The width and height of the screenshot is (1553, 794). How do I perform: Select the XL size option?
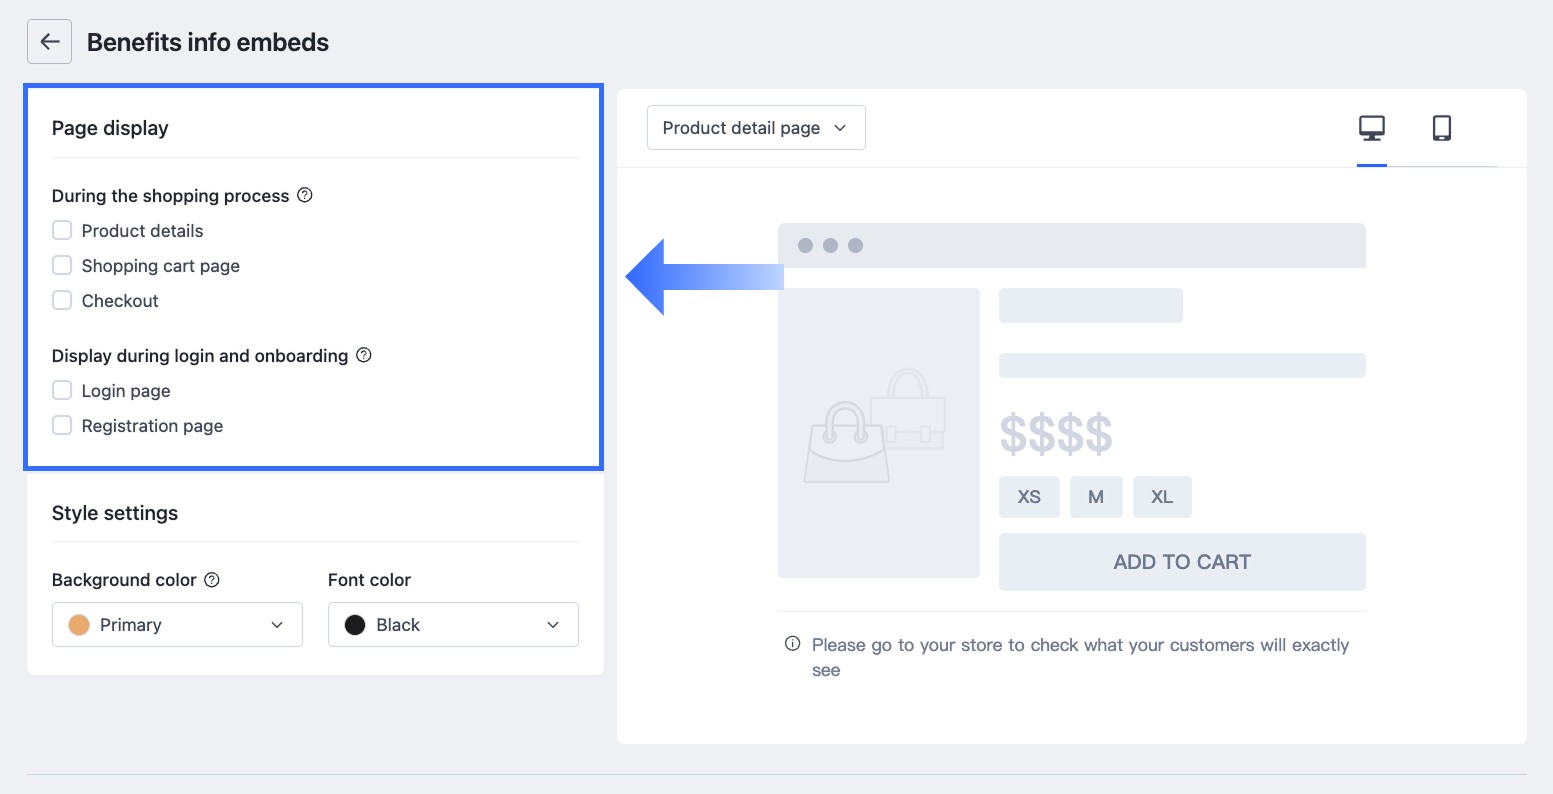1162,497
